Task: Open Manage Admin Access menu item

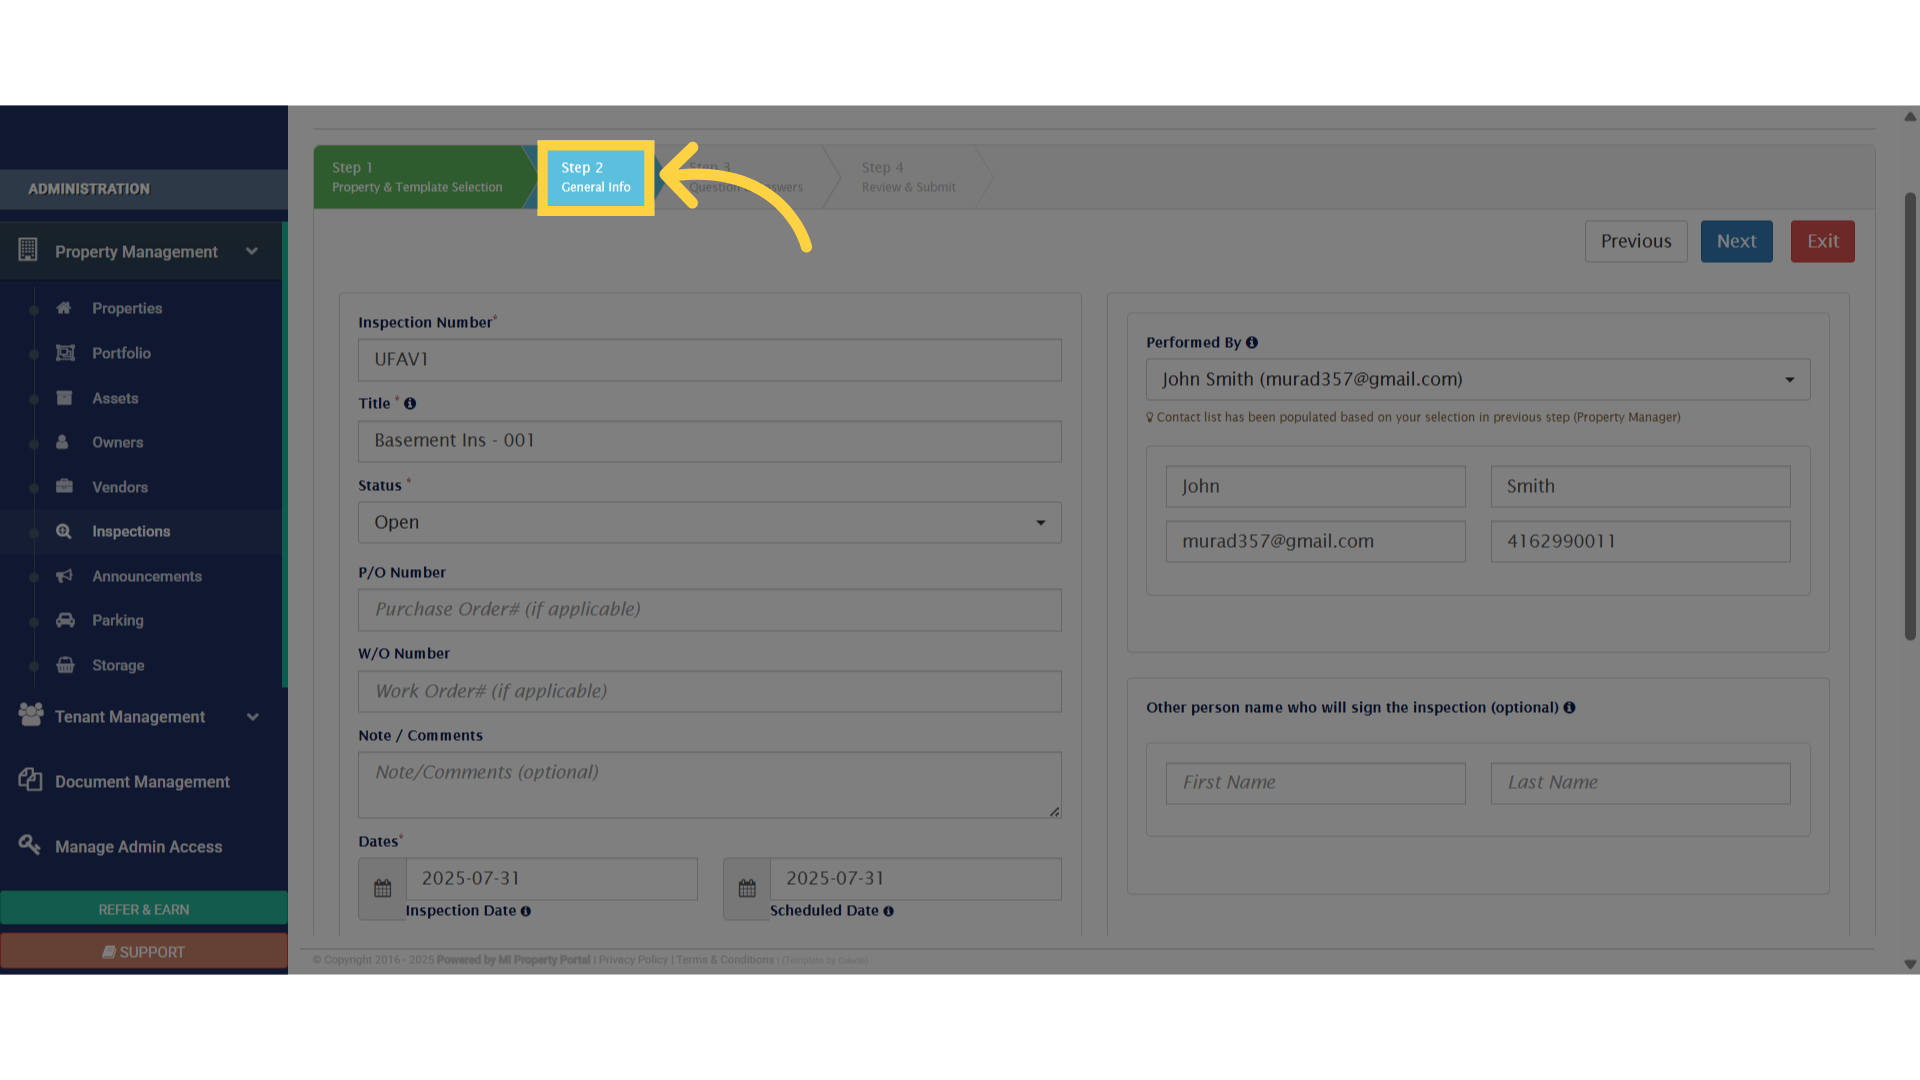Action: point(139,847)
